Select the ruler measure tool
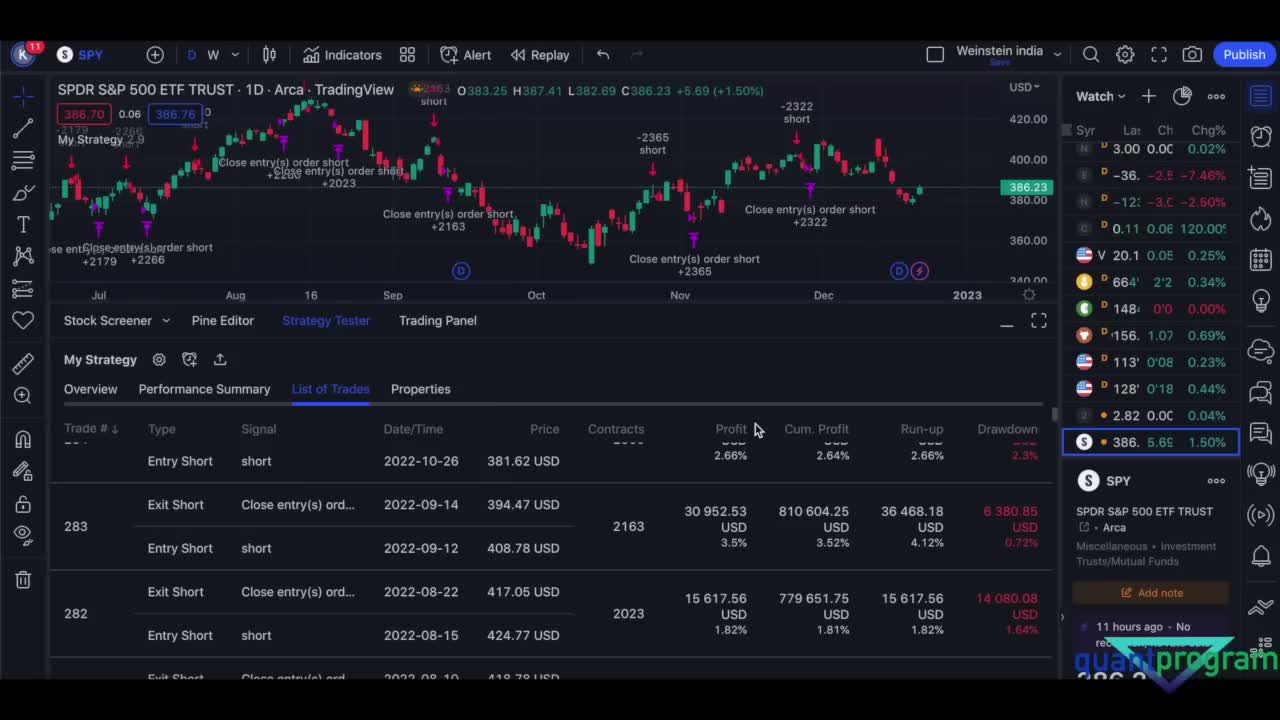 23,364
